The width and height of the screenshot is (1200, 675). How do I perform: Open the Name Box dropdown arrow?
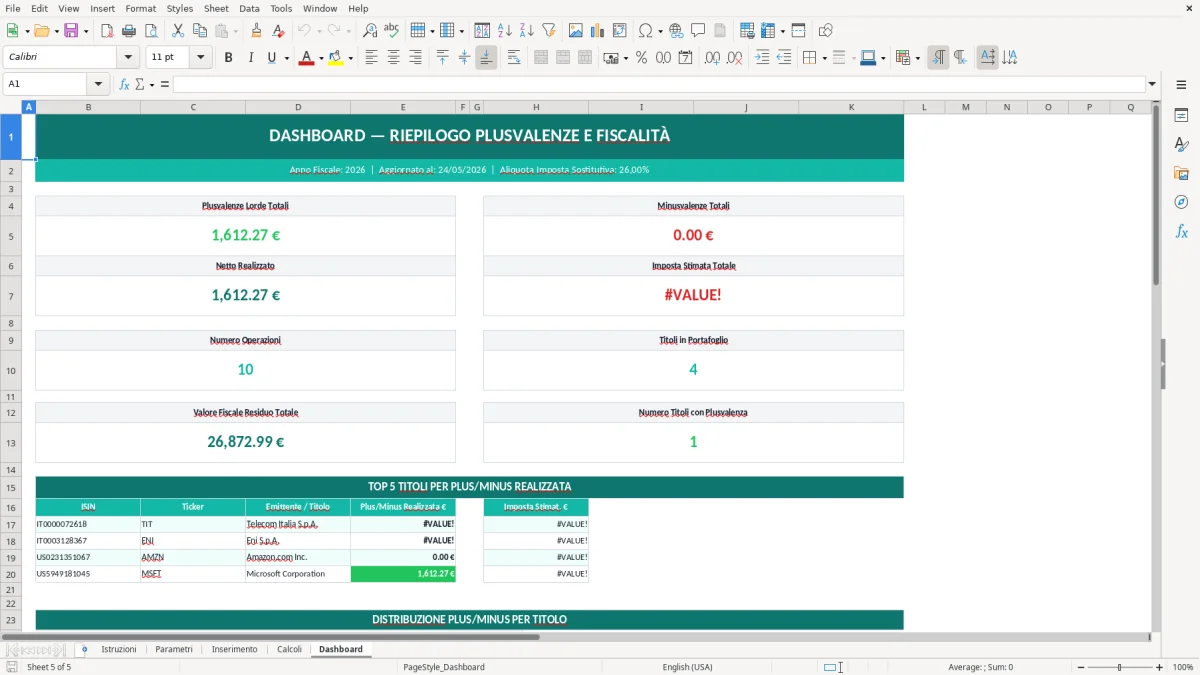tap(98, 84)
